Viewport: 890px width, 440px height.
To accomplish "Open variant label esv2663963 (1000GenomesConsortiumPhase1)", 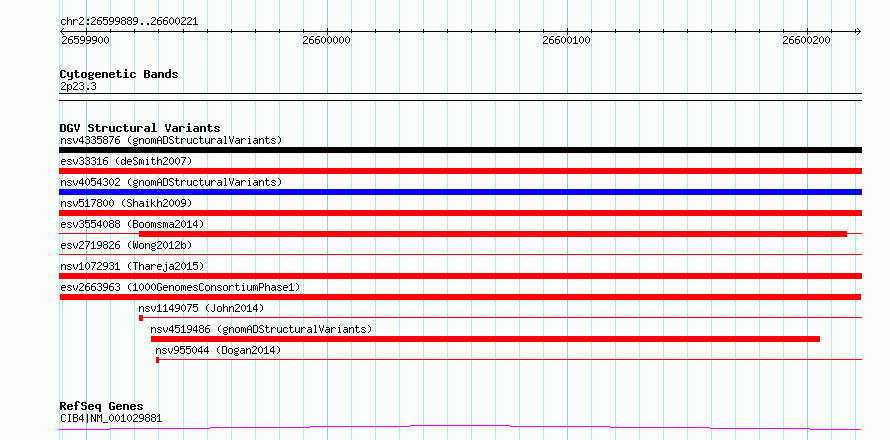I will (x=180, y=287).
